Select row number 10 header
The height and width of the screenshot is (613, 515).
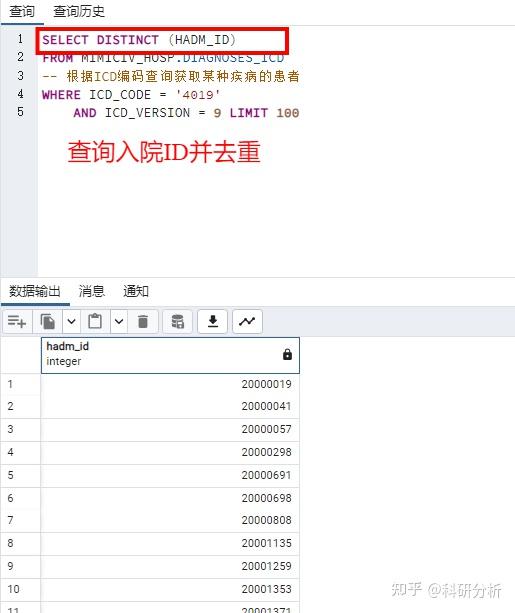click(20, 589)
